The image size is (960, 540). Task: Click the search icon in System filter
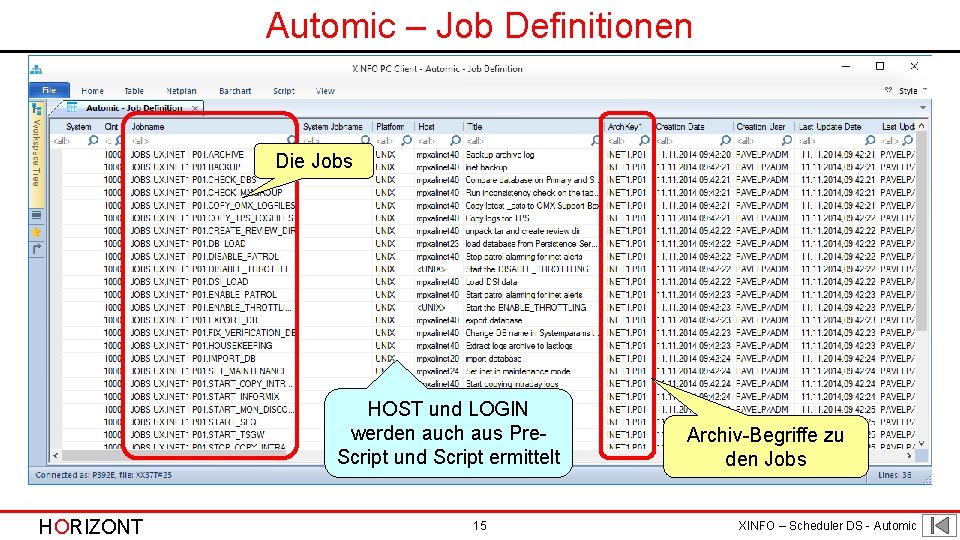click(x=93, y=140)
